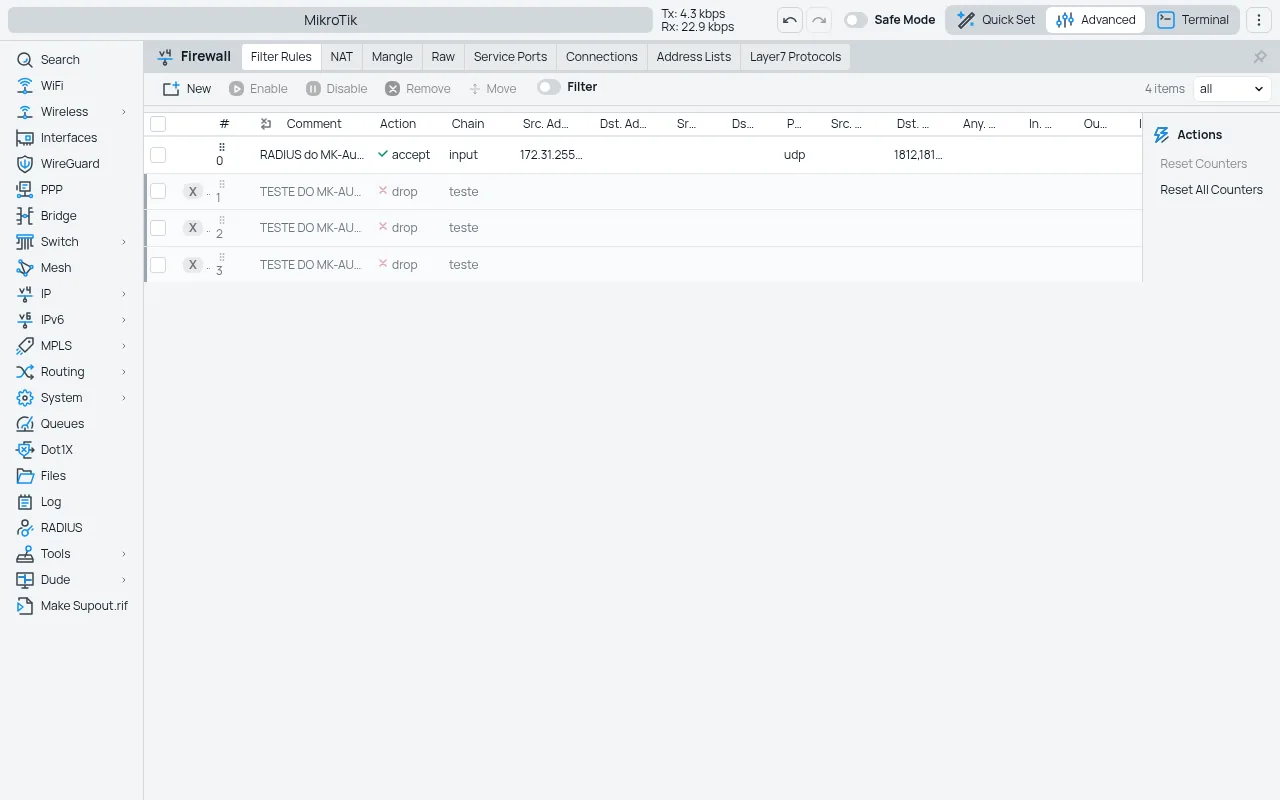
Task: Toggle the Filter switch
Action: 549,87
